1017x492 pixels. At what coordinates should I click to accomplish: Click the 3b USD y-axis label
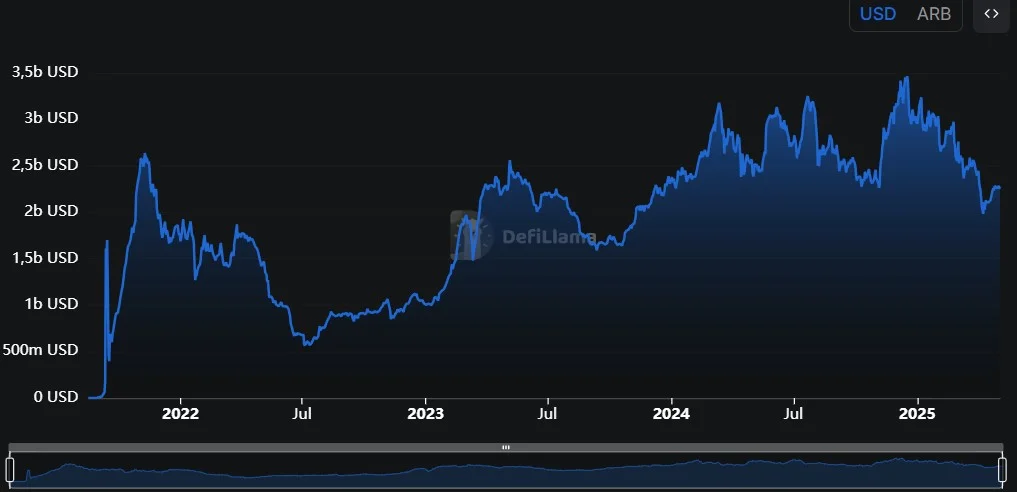coord(50,118)
